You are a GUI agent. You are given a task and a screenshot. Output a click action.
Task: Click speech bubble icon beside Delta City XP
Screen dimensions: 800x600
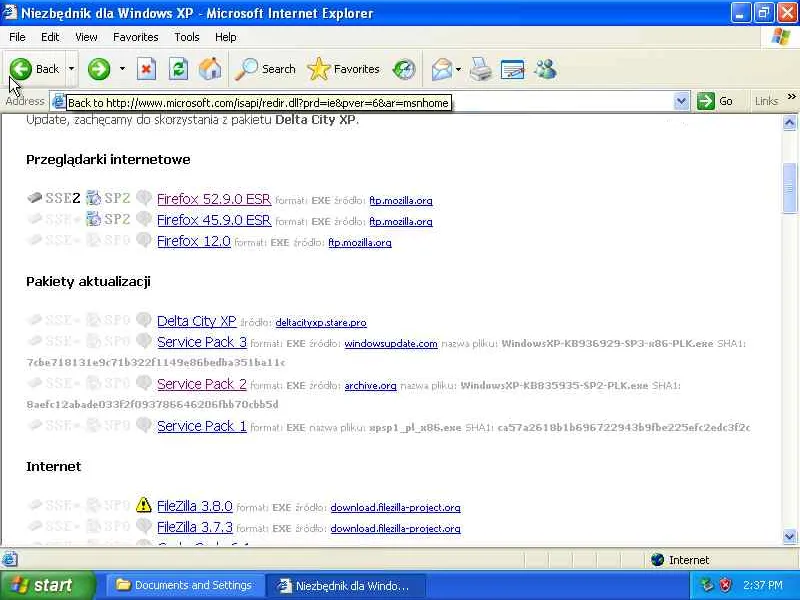tap(144, 320)
